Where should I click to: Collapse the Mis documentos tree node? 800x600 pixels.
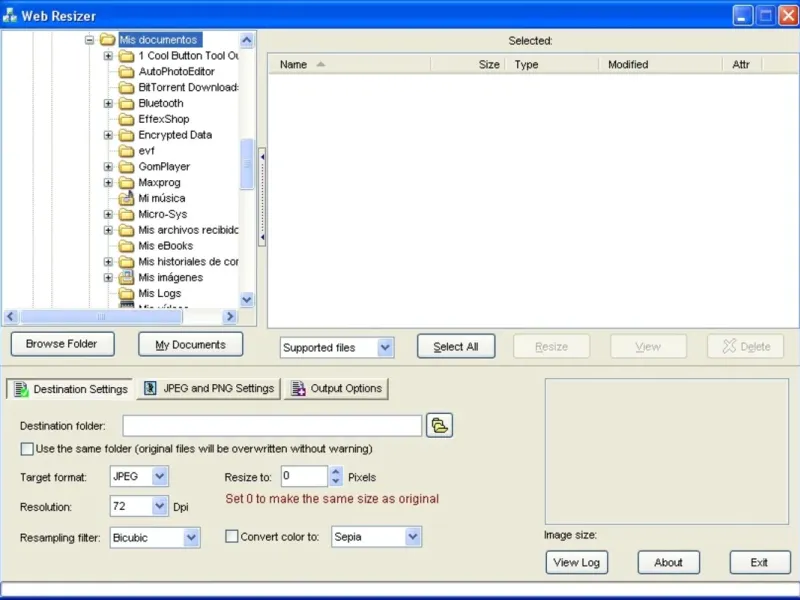89,39
